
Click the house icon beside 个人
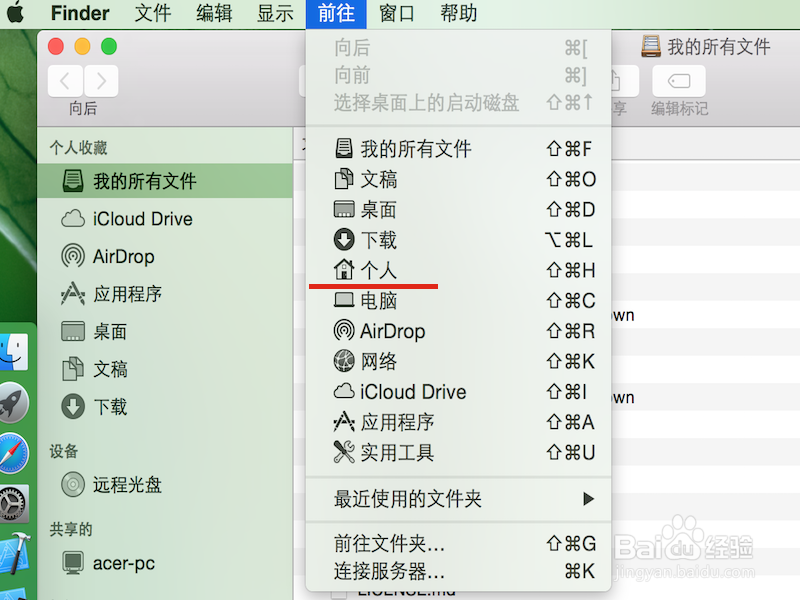click(x=344, y=269)
